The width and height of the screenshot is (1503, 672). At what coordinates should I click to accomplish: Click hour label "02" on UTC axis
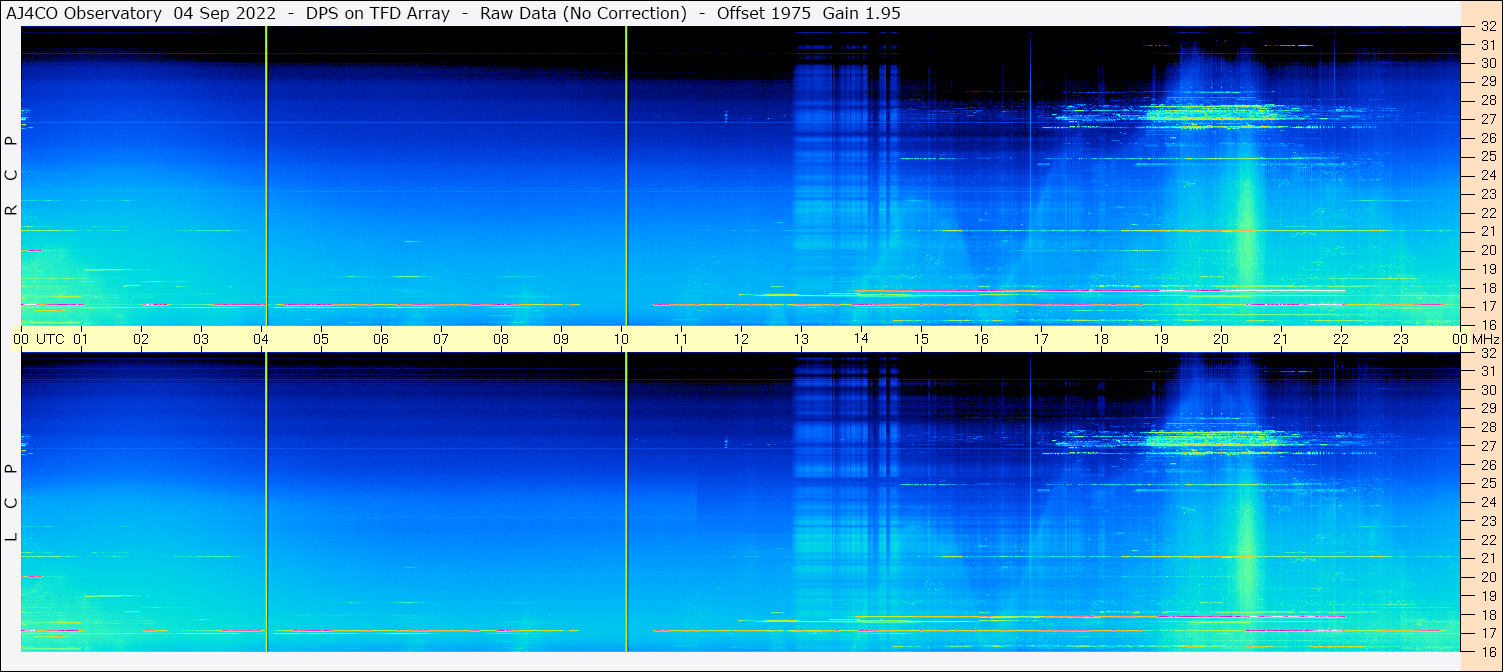point(141,339)
